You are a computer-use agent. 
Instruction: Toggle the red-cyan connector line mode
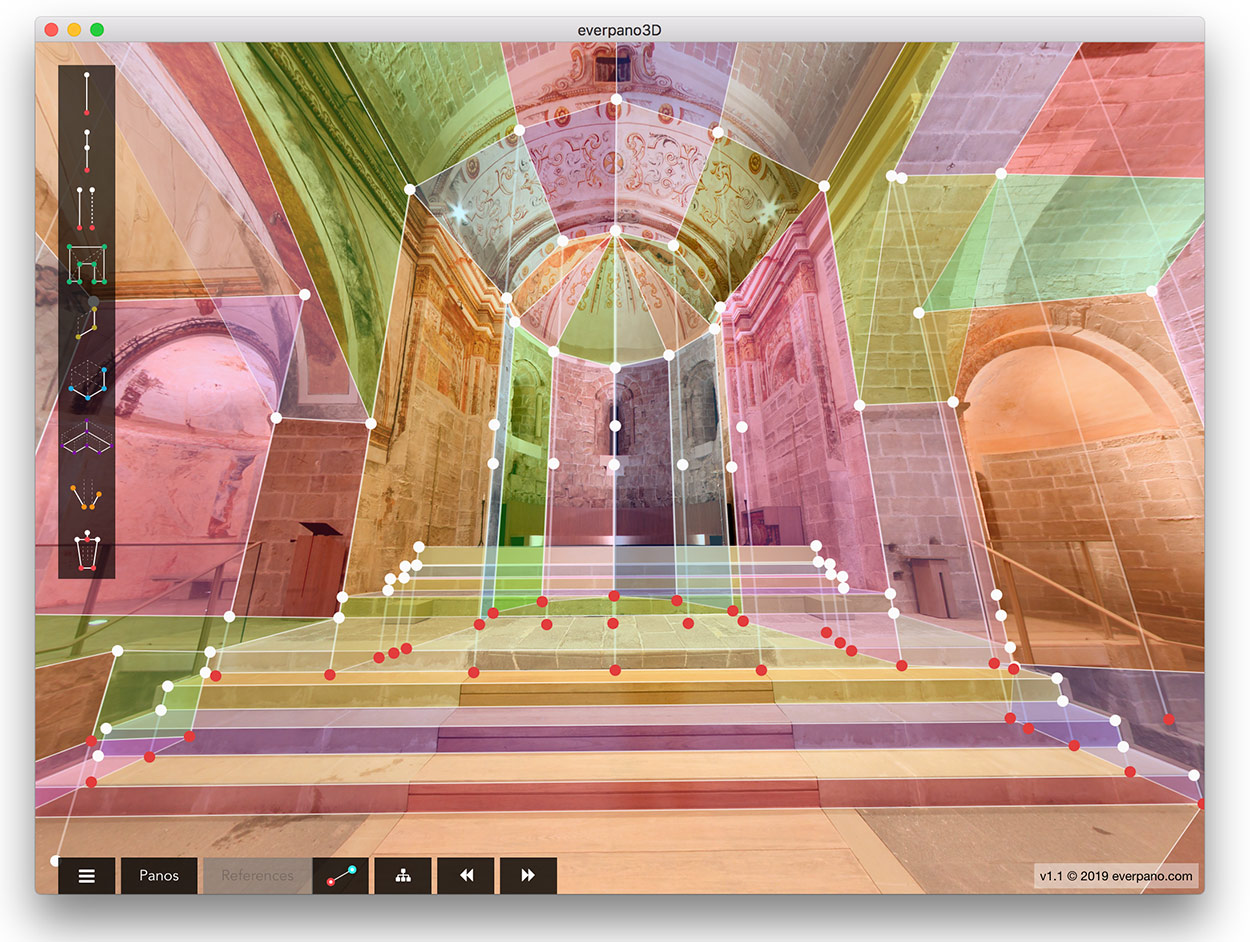(x=341, y=876)
